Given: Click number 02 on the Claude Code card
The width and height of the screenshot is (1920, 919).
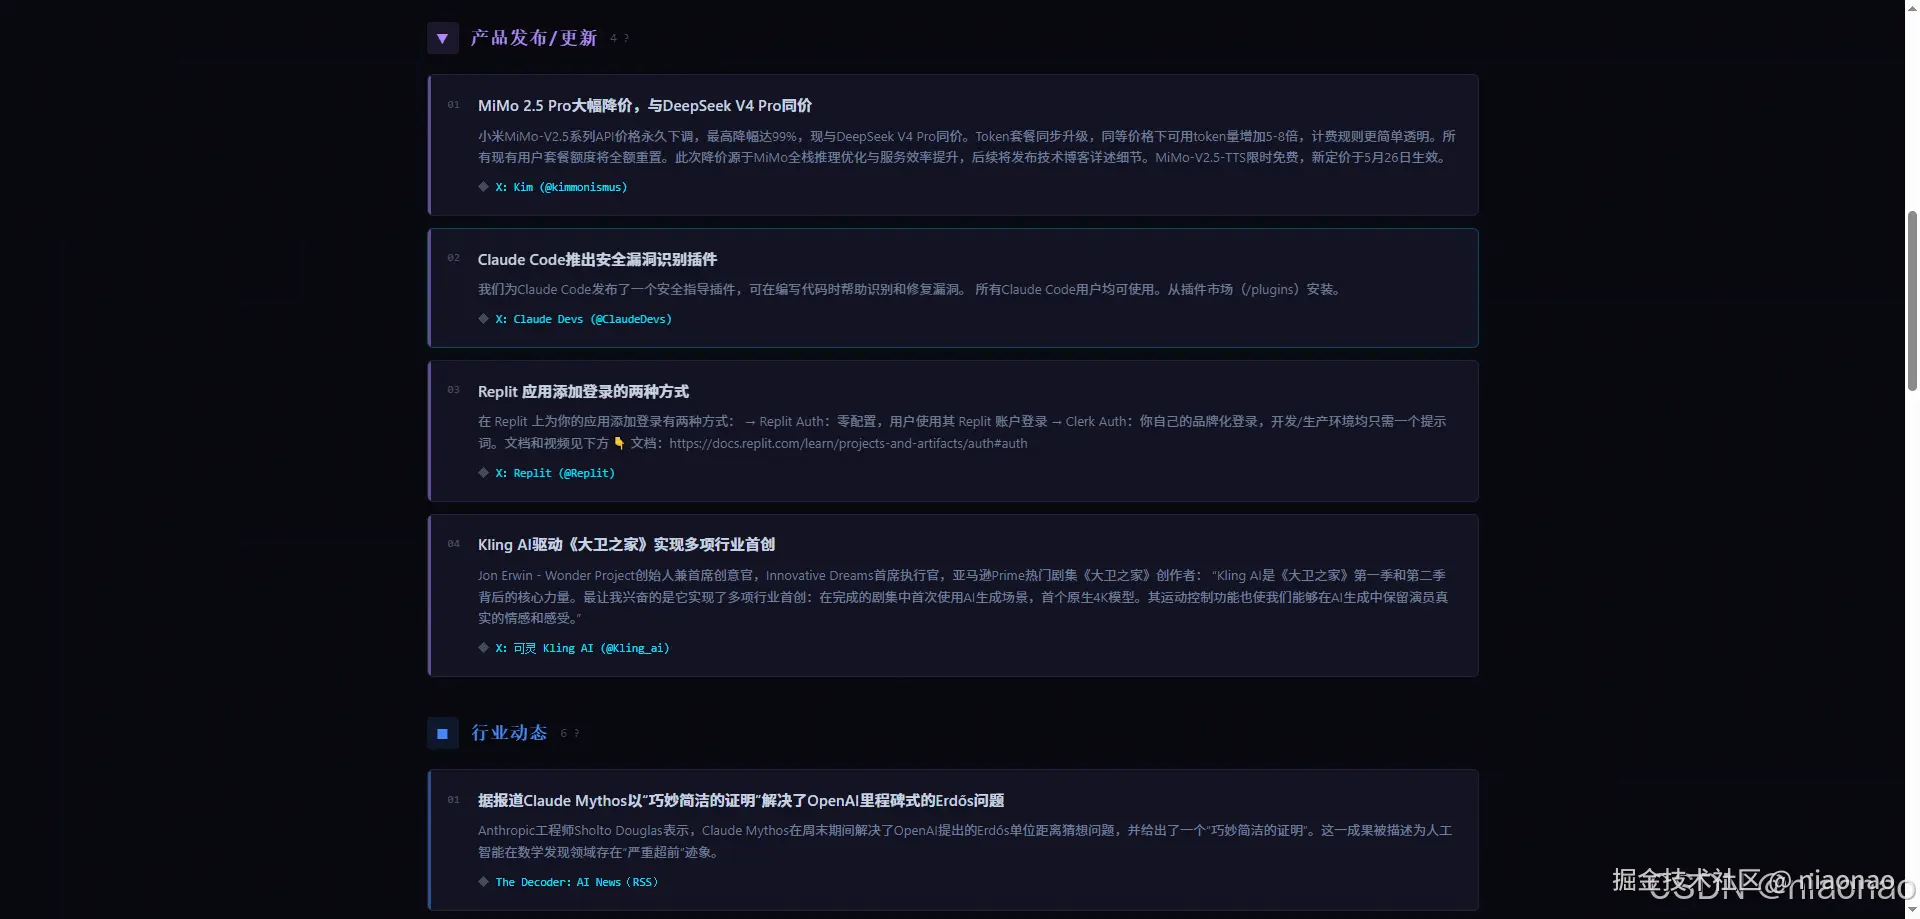Looking at the screenshot, I should 454,258.
